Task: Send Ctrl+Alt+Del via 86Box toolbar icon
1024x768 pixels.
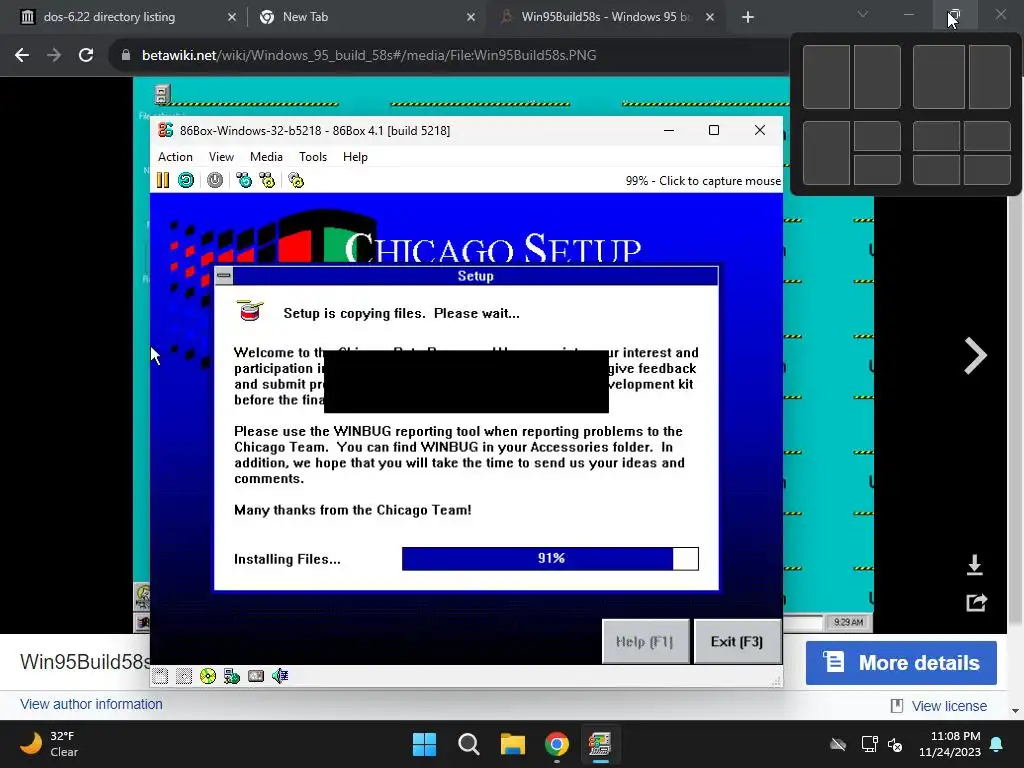Action: 244,180
